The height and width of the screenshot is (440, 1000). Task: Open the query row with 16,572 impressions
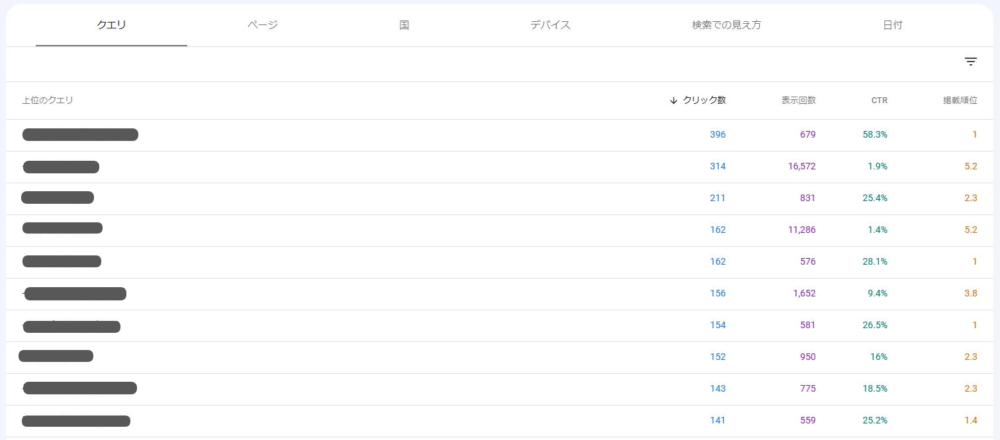(500, 167)
